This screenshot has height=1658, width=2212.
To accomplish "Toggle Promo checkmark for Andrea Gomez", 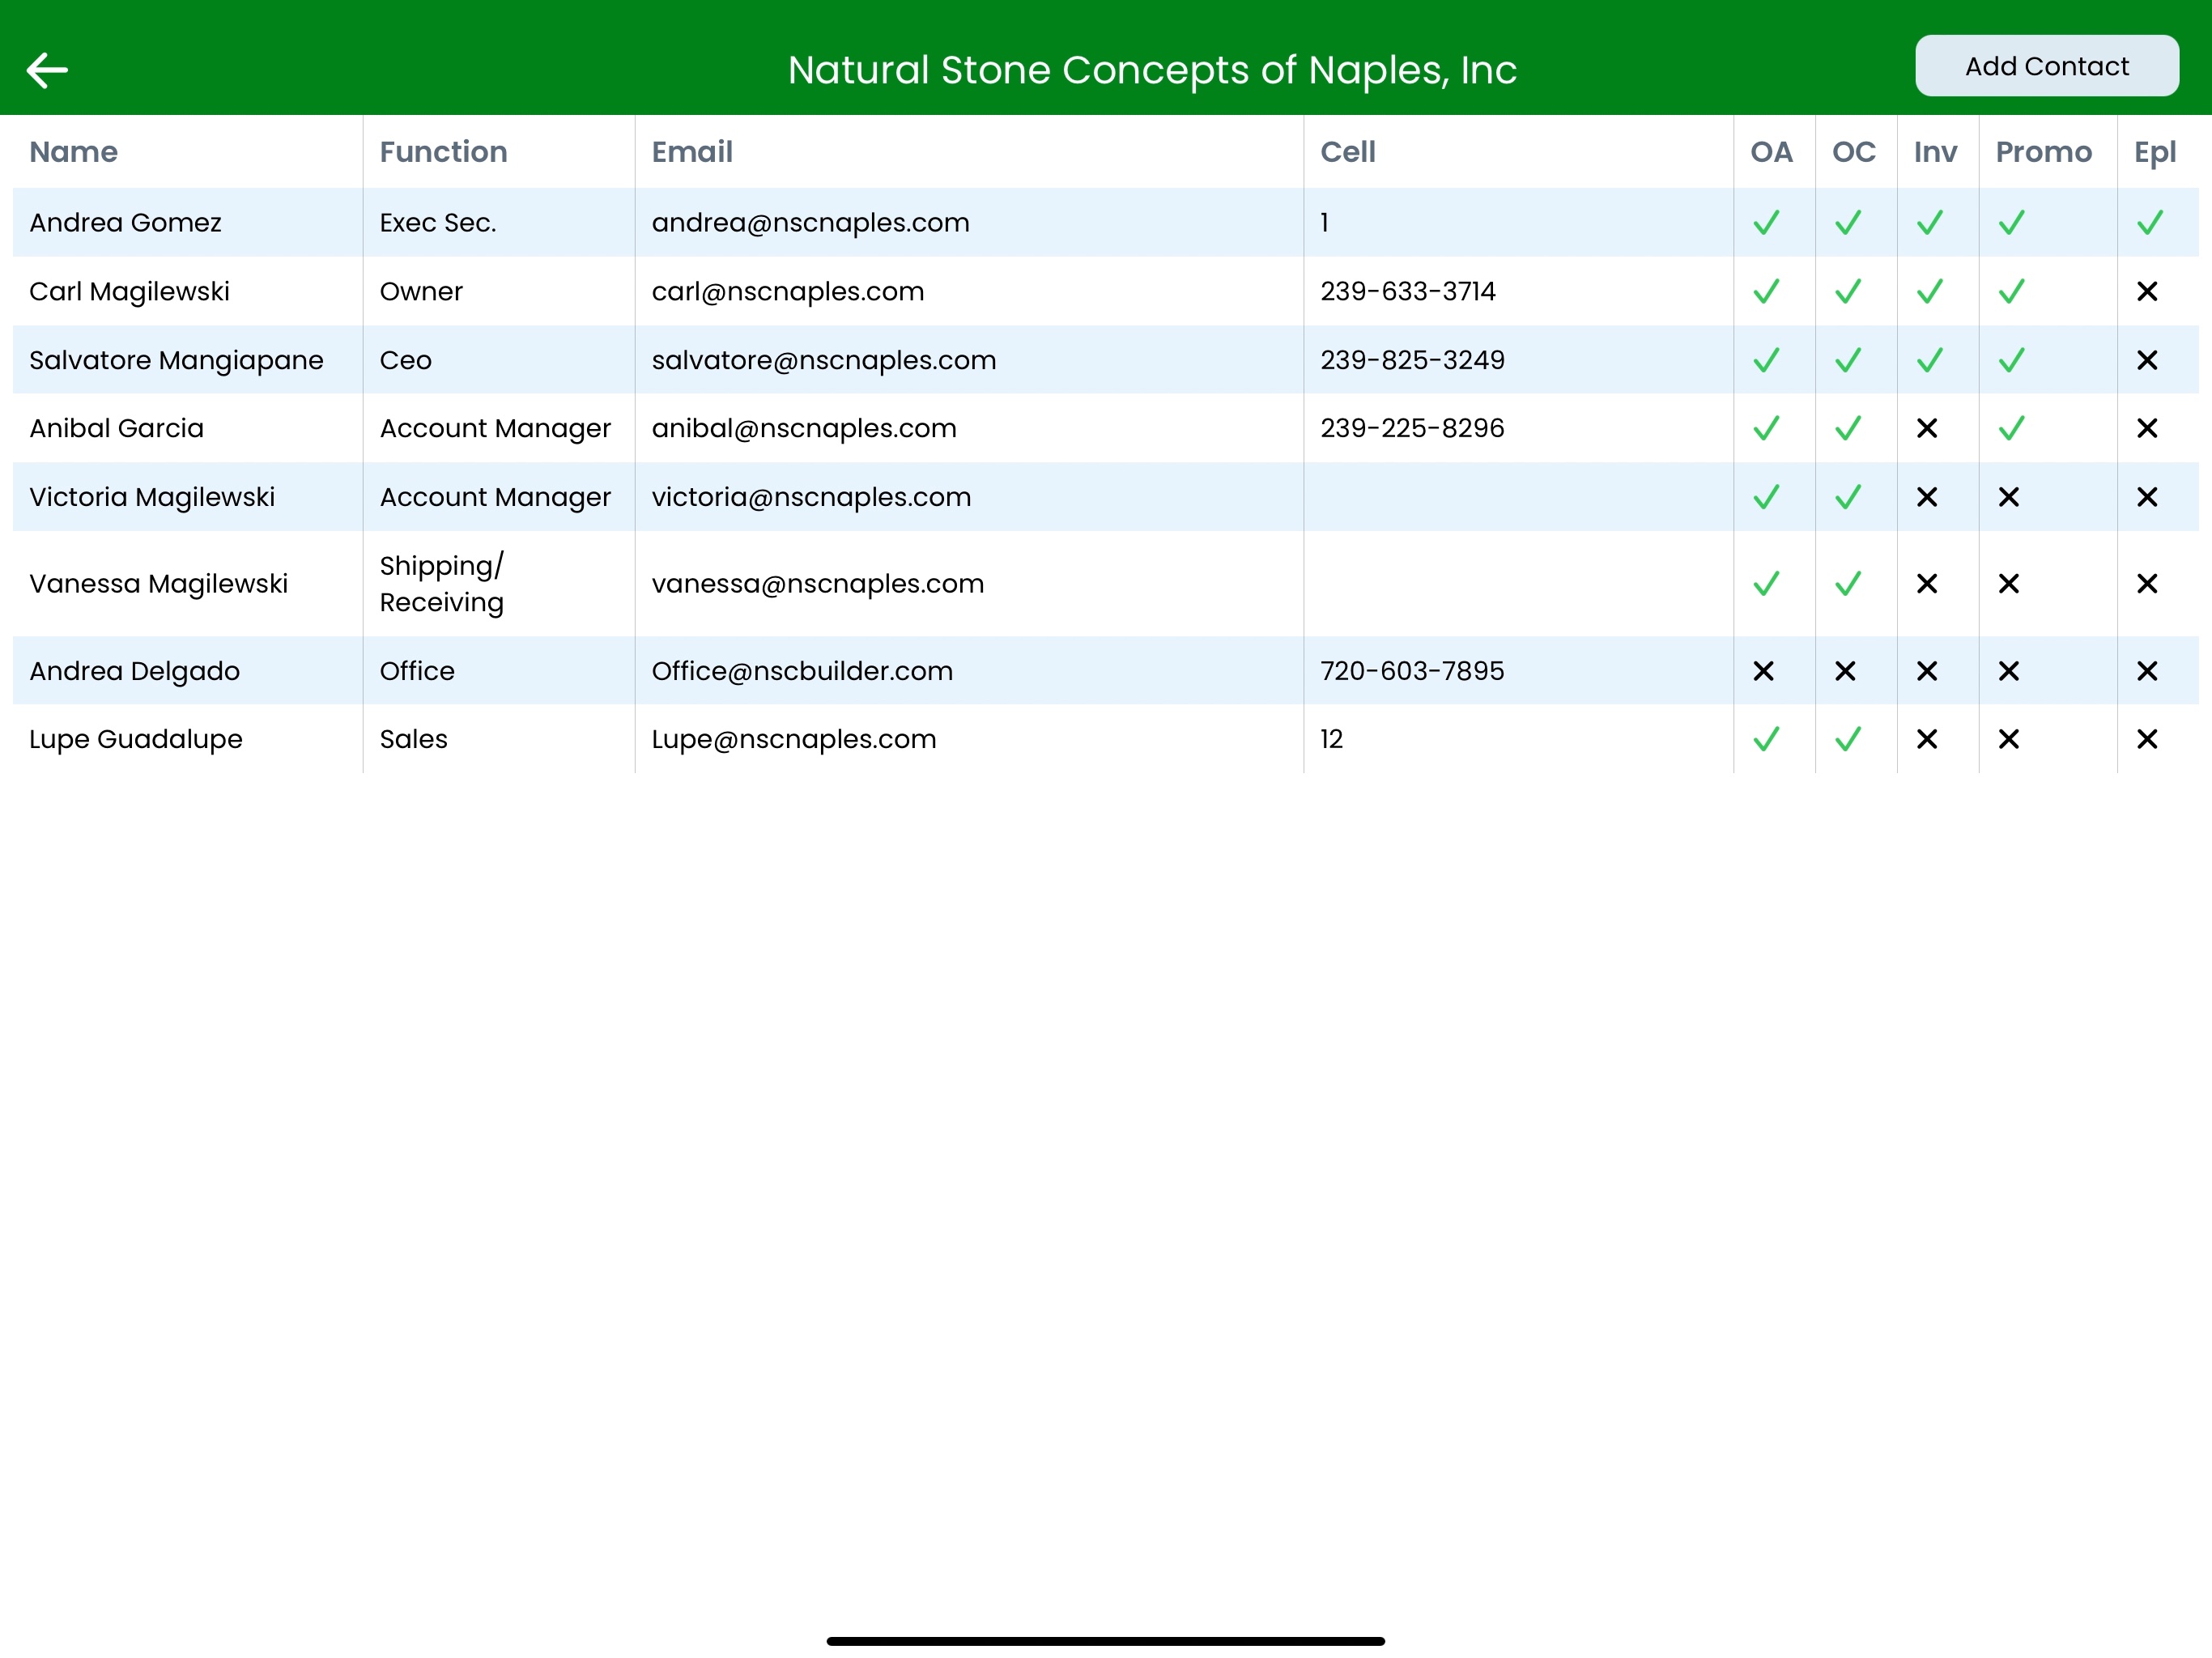I will tap(2012, 222).
